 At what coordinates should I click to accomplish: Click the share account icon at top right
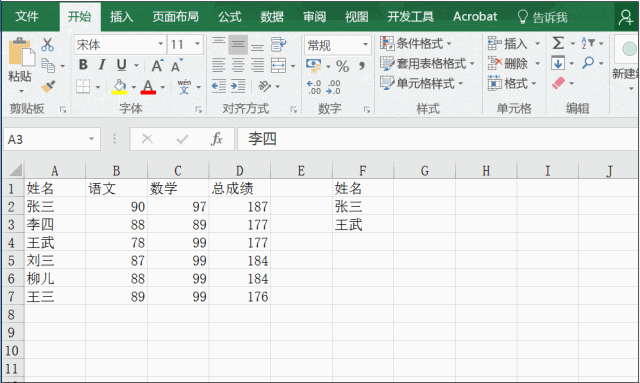click(x=625, y=17)
